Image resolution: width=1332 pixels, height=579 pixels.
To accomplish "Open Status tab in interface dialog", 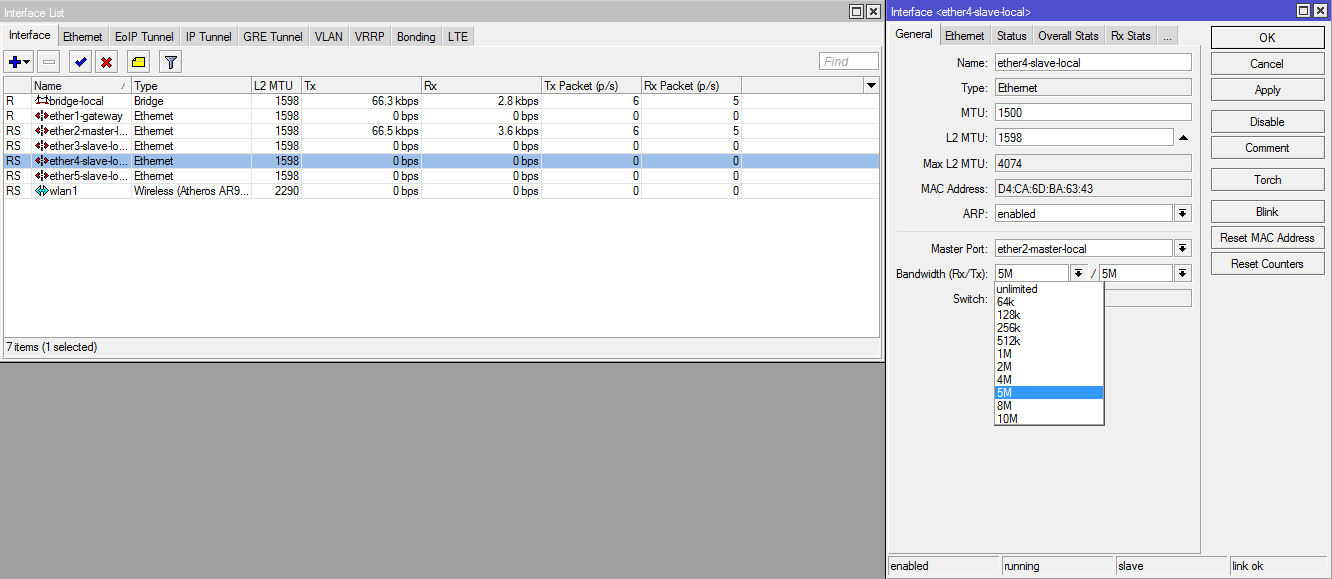I will click(1011, 36).
